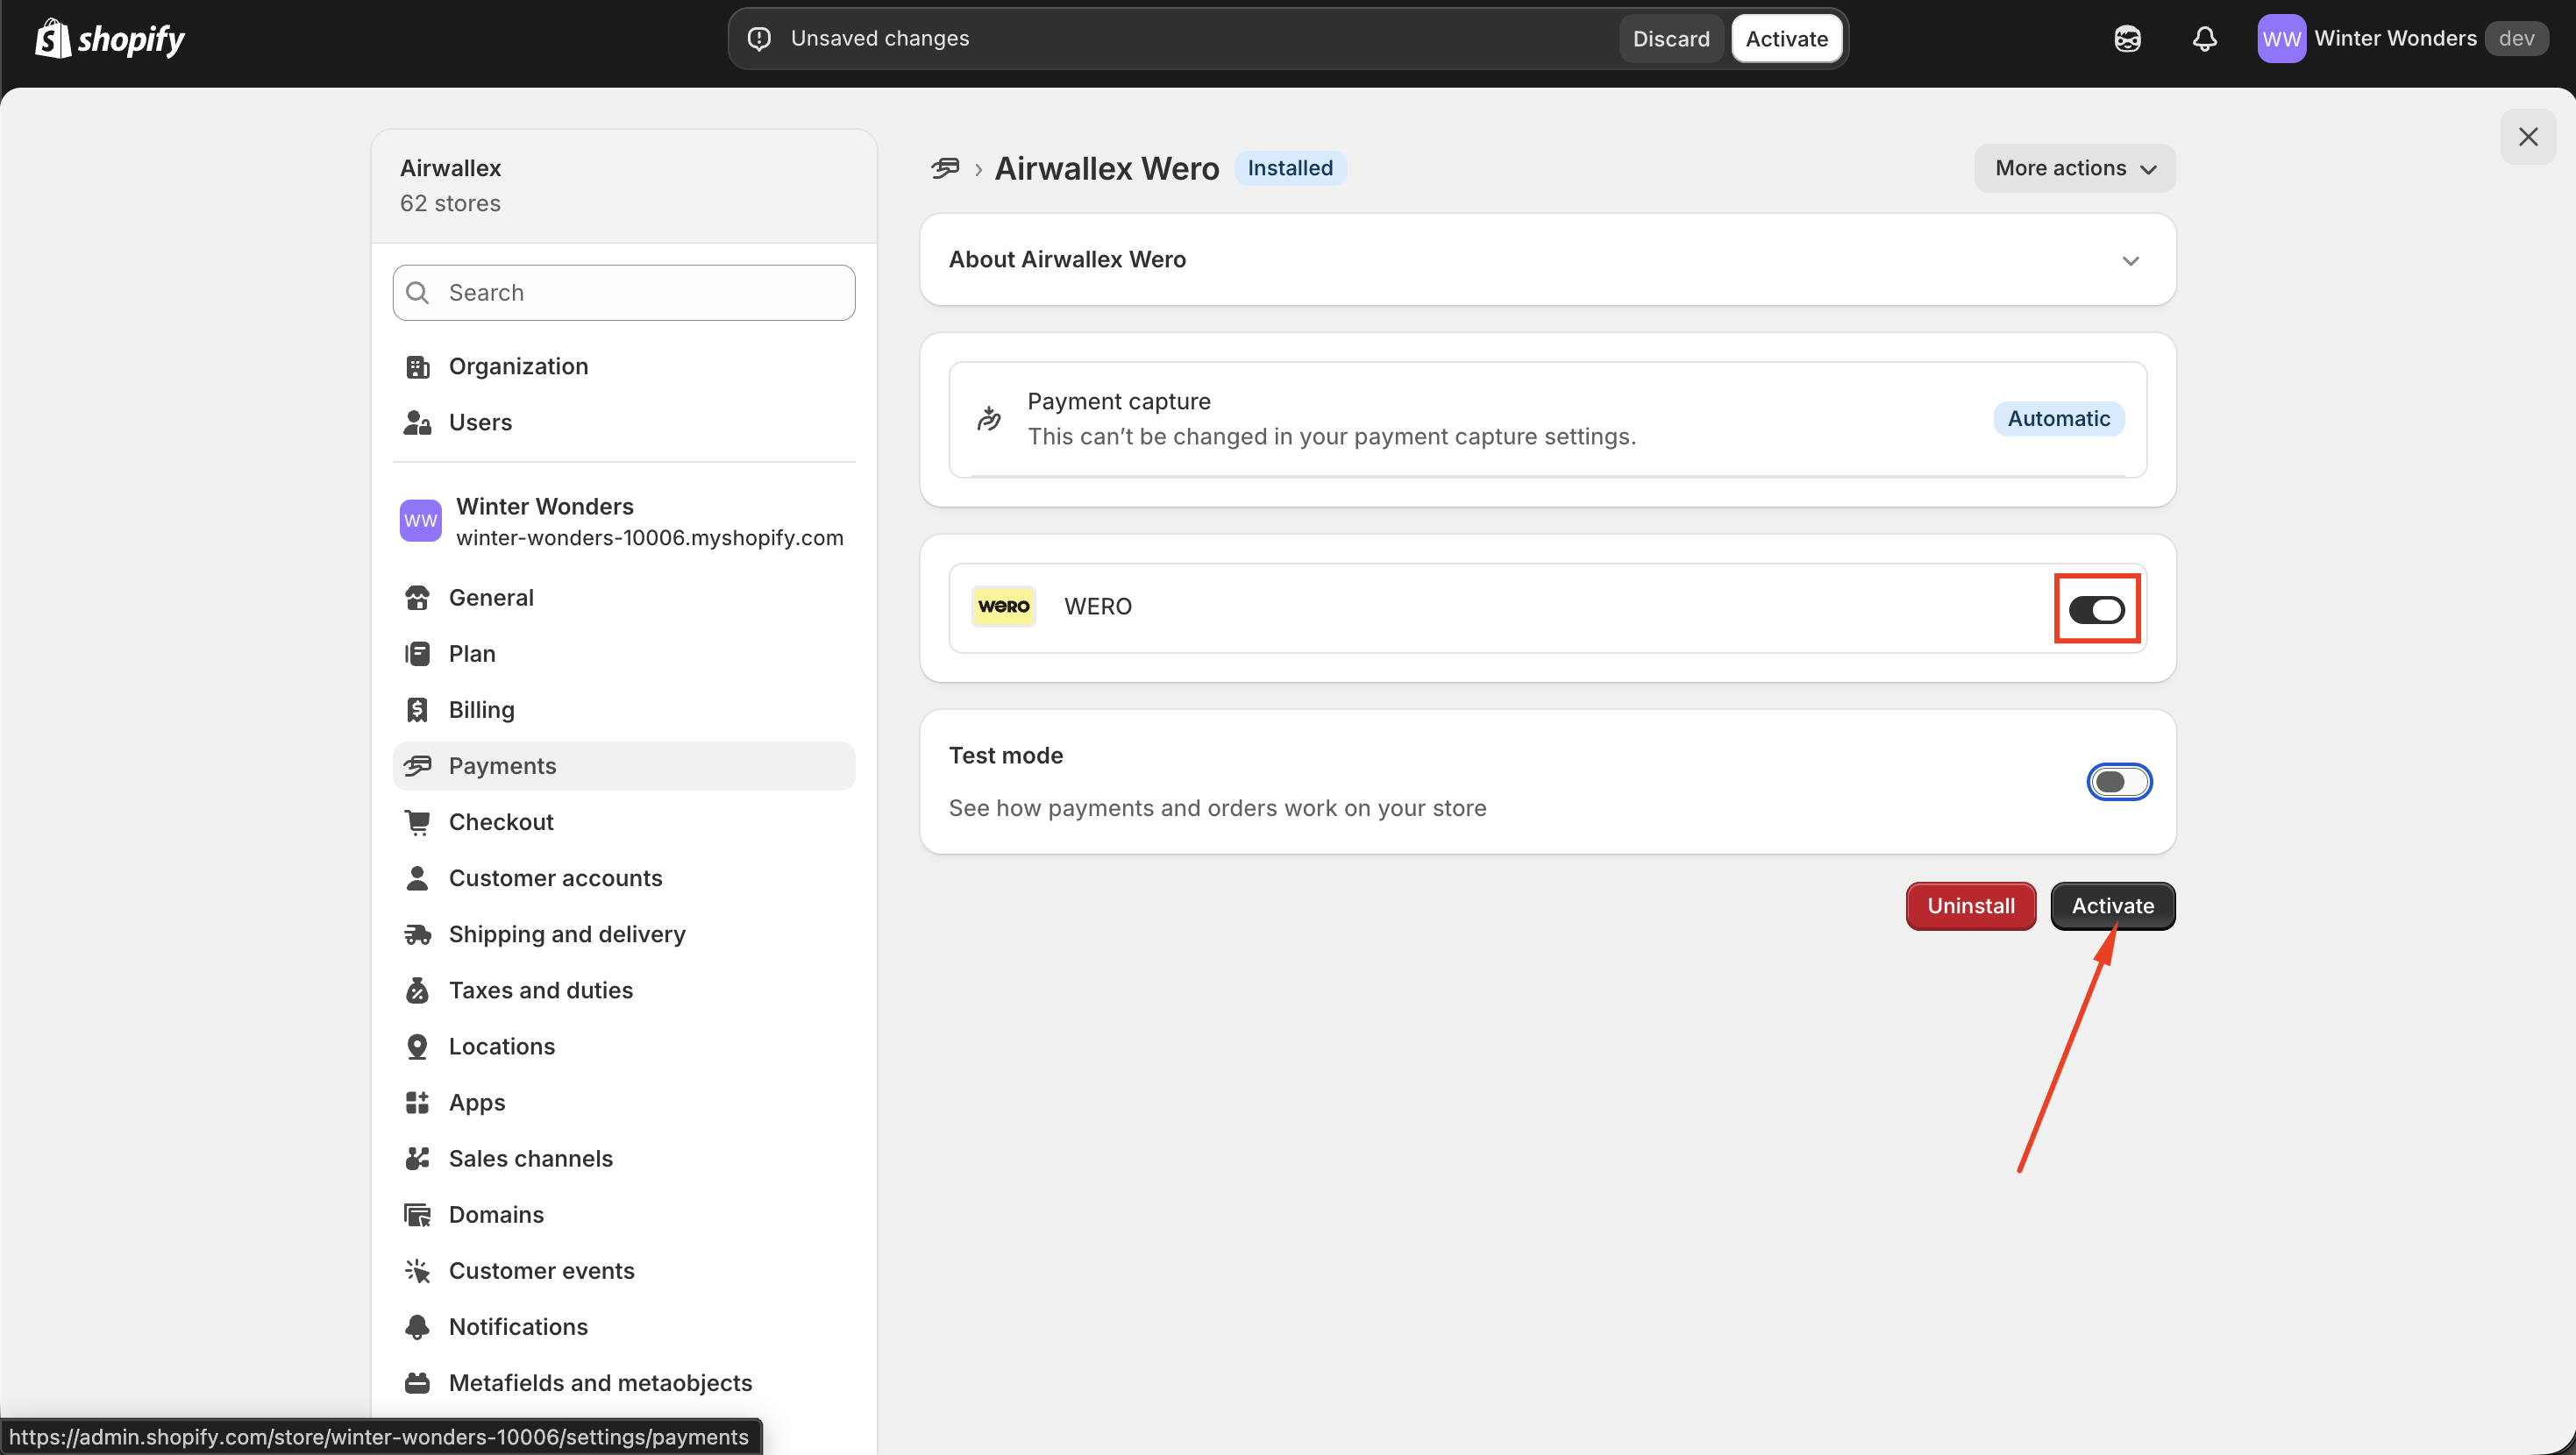Viewport: 2576px width, 1455px height.
Task: Open Sales channels settings
Action: 624,1158
